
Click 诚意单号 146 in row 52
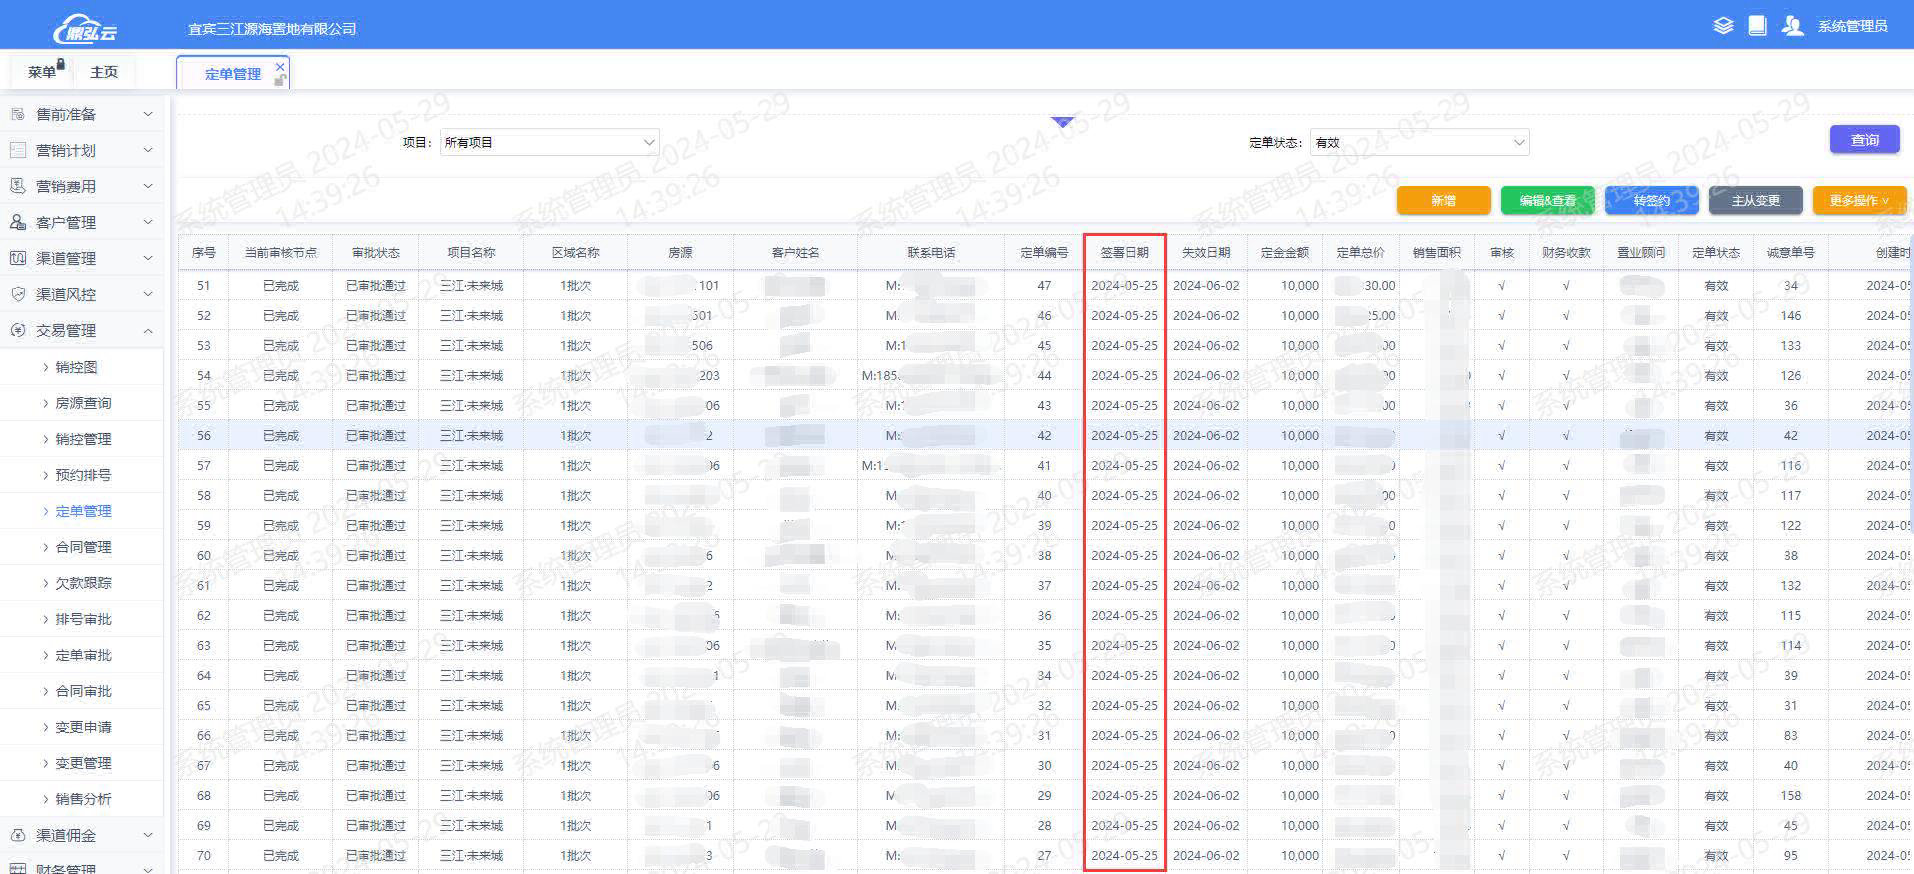coord(1790,315)
